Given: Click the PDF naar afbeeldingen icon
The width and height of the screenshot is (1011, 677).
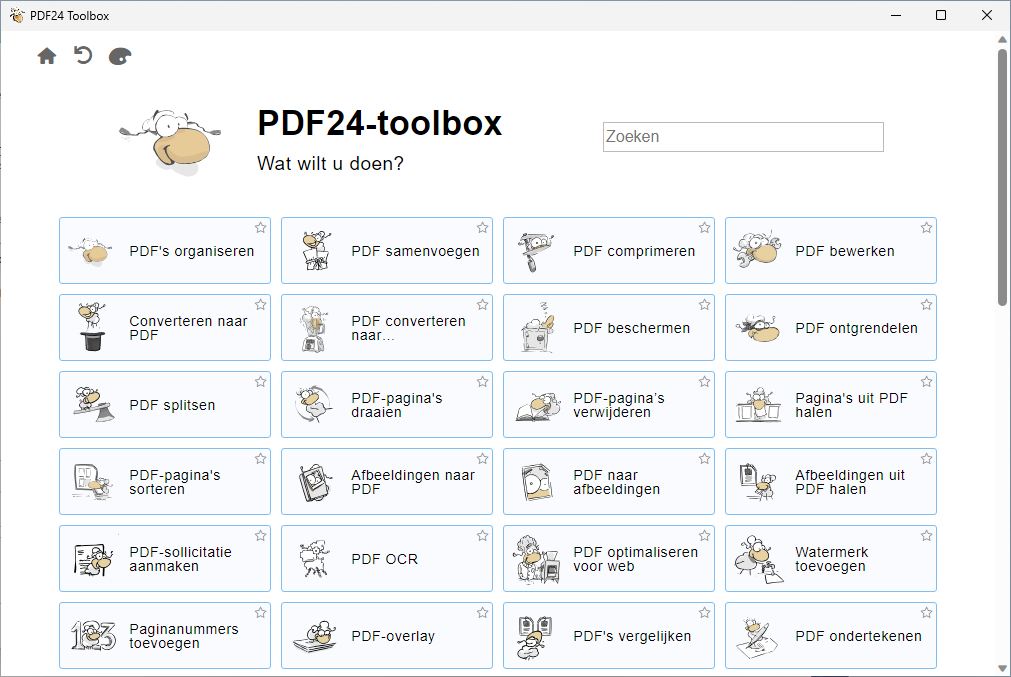Looking at the screenshot, I should click(x=537, y=482).
